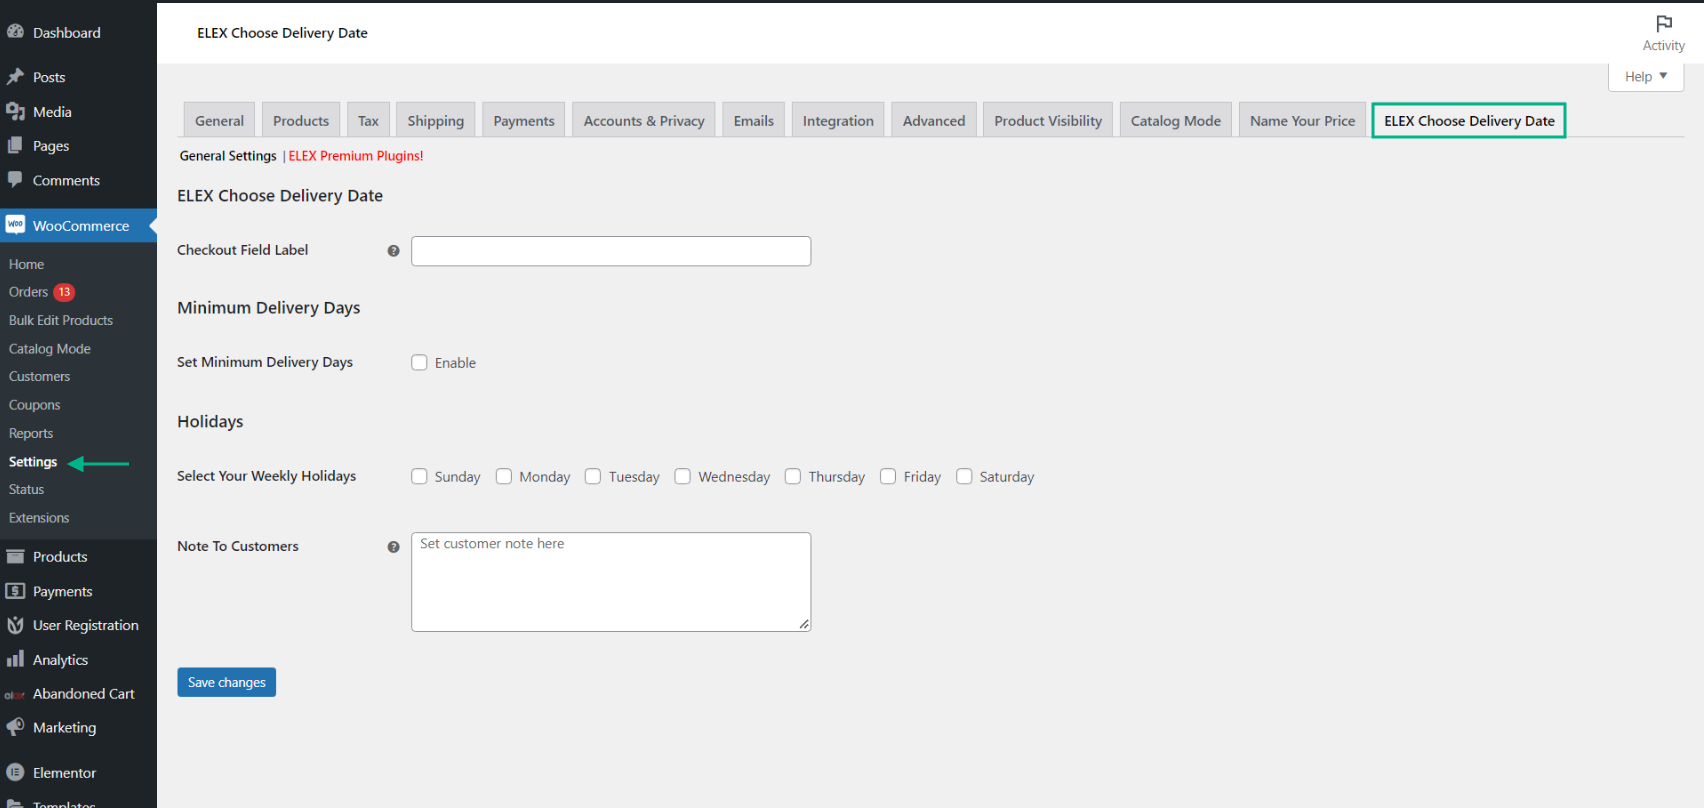Click the Products box icon in sidebar
The image size is (1704, 808).
click(15, 556)
